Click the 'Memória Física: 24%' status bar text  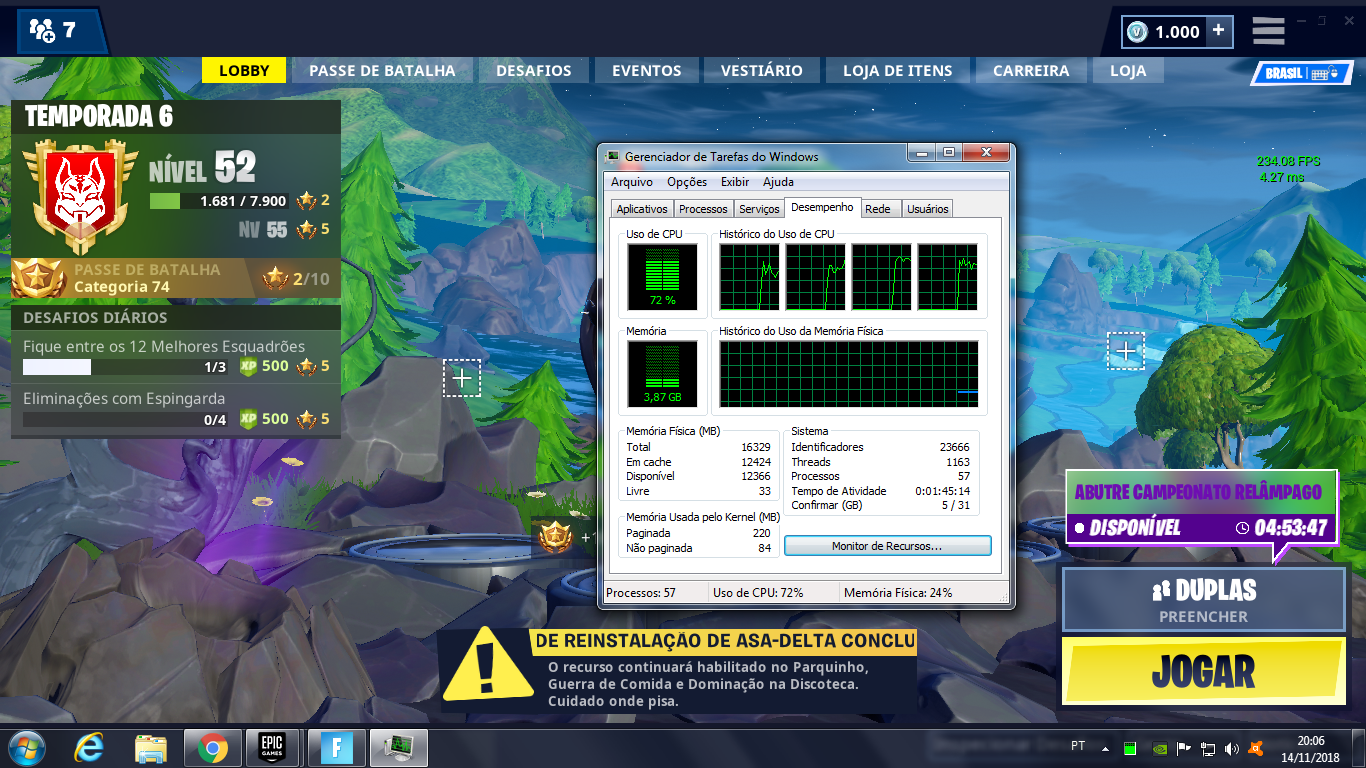tap(898, 593)
